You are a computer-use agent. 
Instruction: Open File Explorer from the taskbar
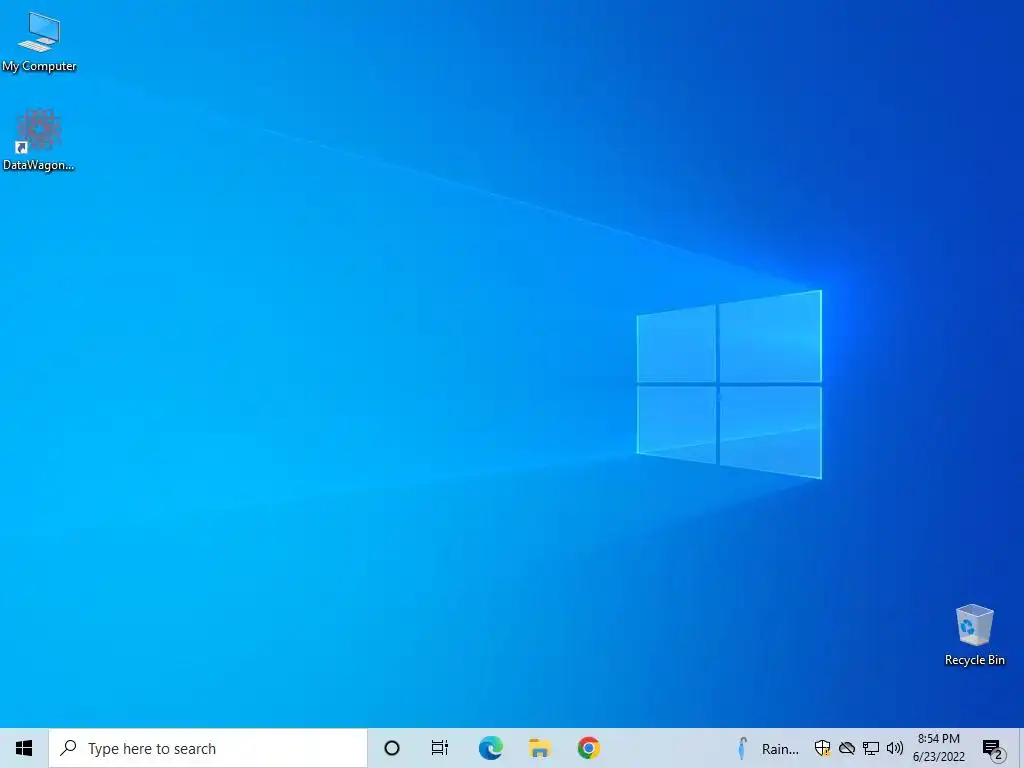point(539,748)
